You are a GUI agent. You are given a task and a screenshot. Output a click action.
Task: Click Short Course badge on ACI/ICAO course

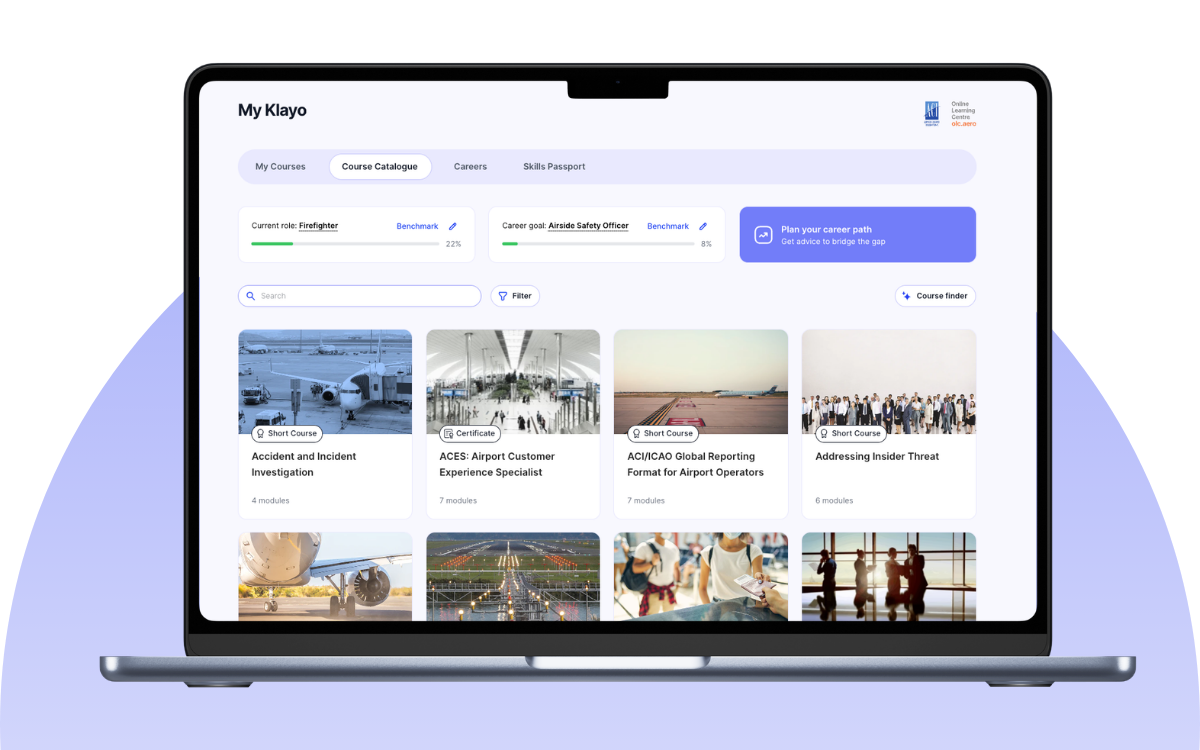tap(663, 434)
